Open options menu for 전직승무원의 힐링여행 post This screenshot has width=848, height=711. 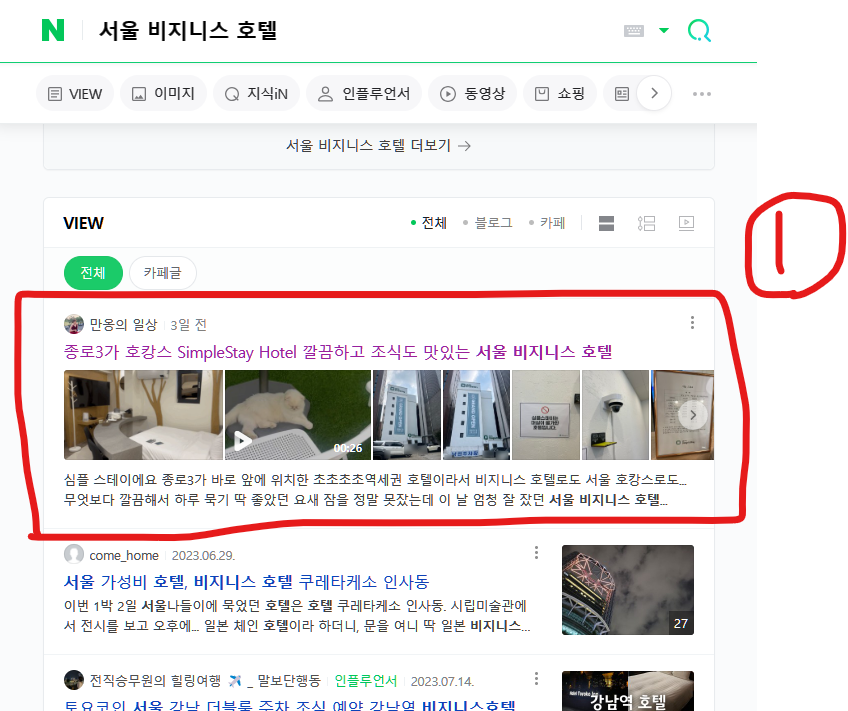coord(536,679)
